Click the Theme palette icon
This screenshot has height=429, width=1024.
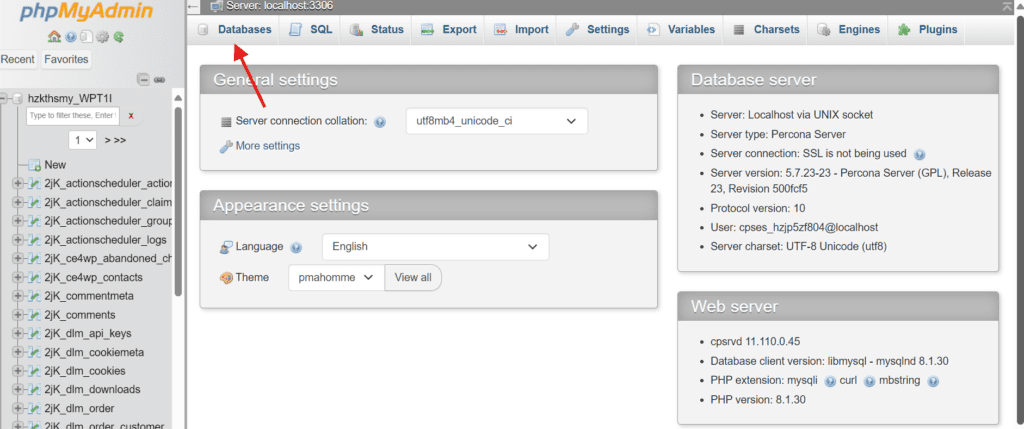pyautogui.click(x=226, y=278)
